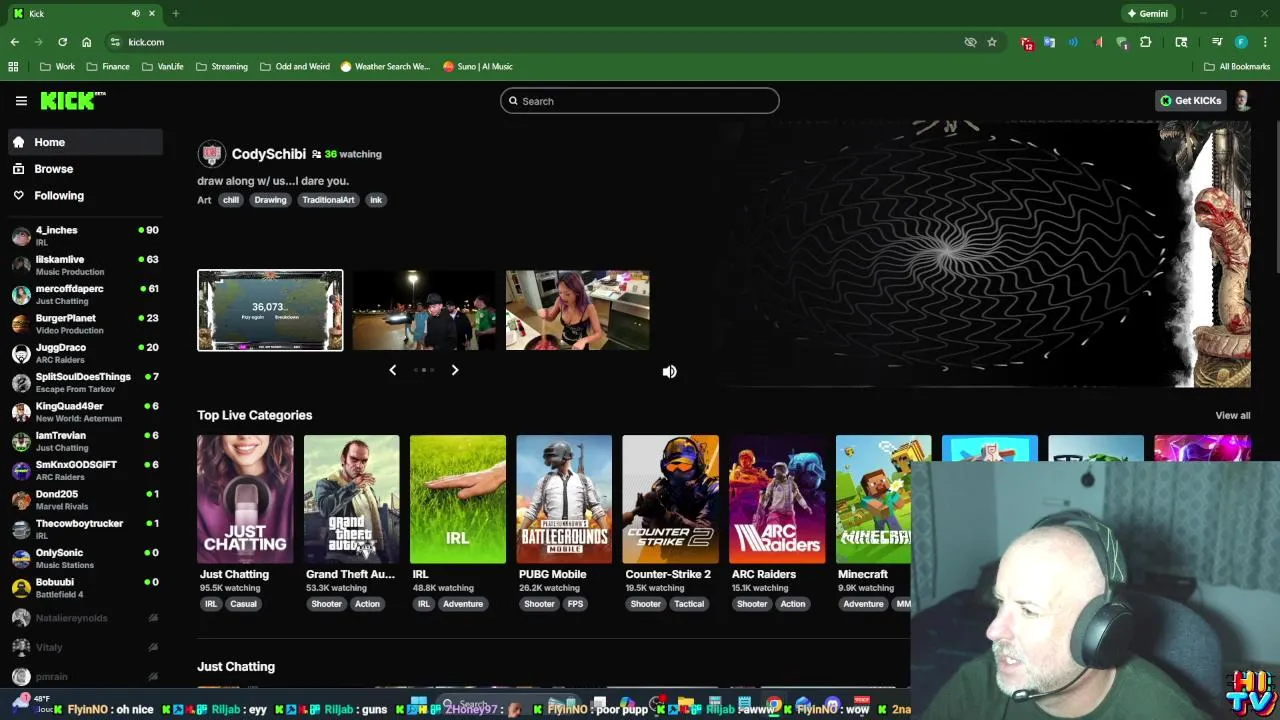Open the Suno AI Music bookmark
Viewport: 1280px width, 720px height.
point(477,66)
